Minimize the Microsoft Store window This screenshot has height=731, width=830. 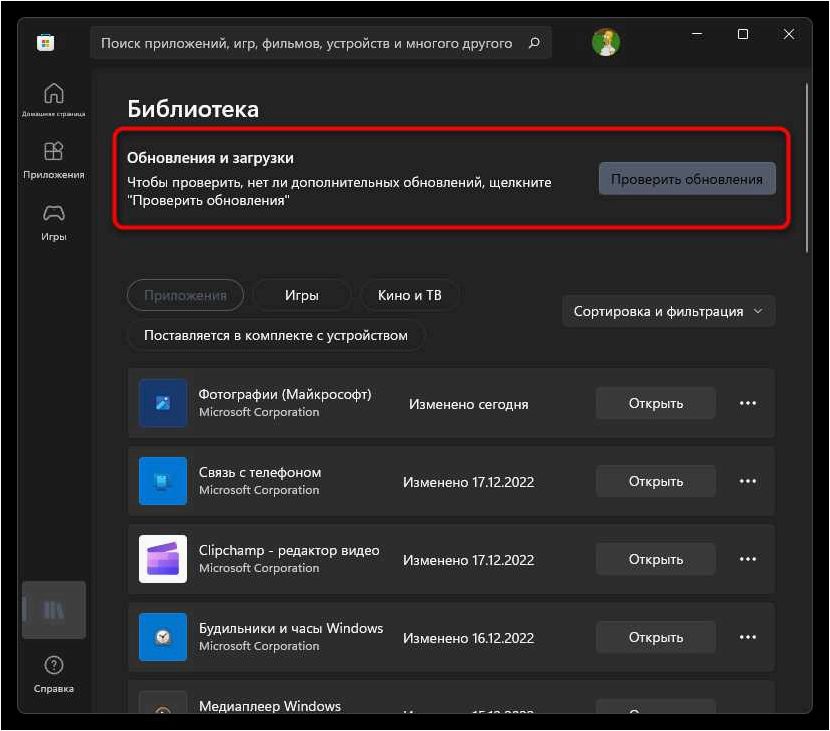click(x=697, y=34)
